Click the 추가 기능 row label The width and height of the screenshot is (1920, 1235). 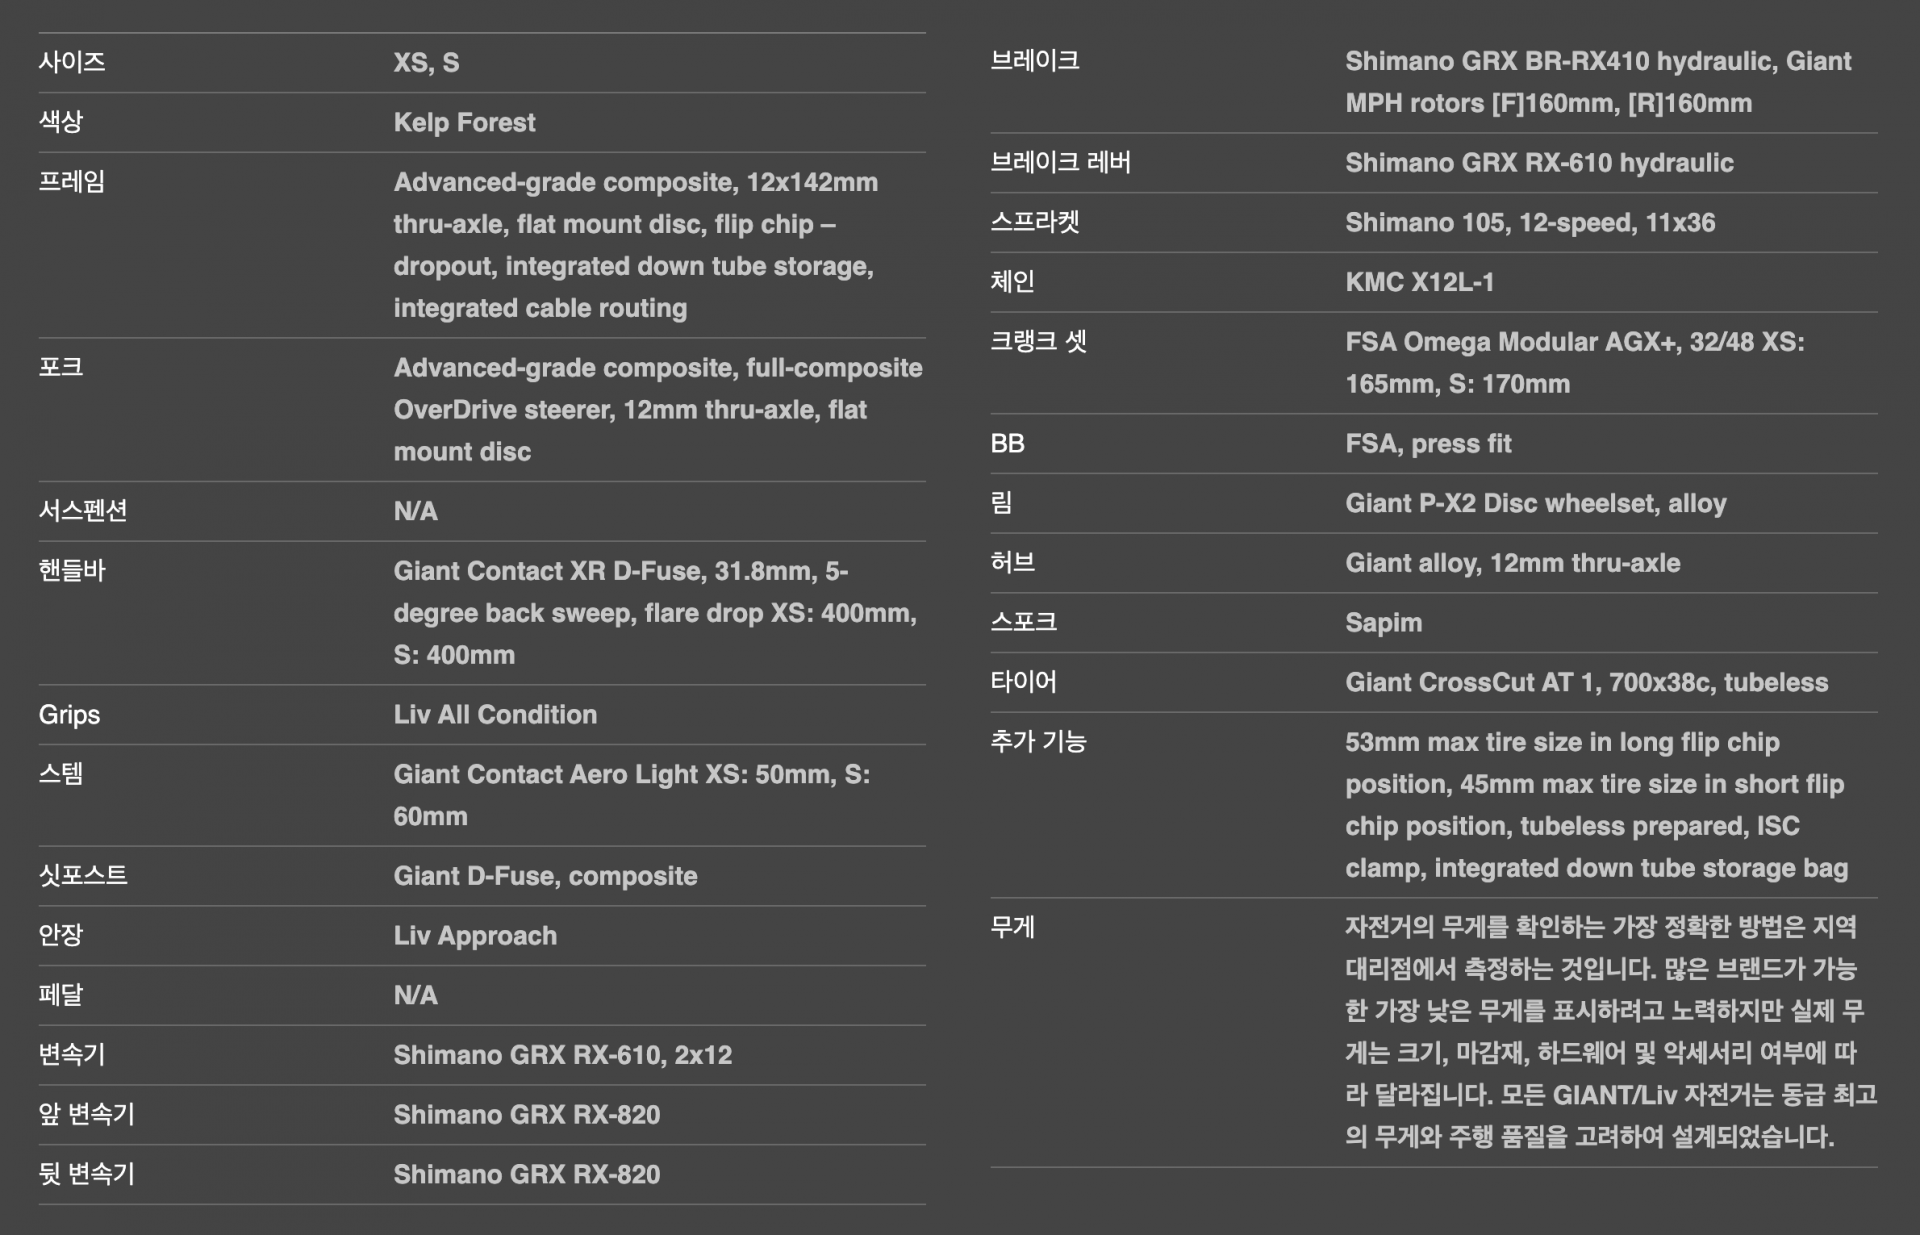(x=1038, y=741)
